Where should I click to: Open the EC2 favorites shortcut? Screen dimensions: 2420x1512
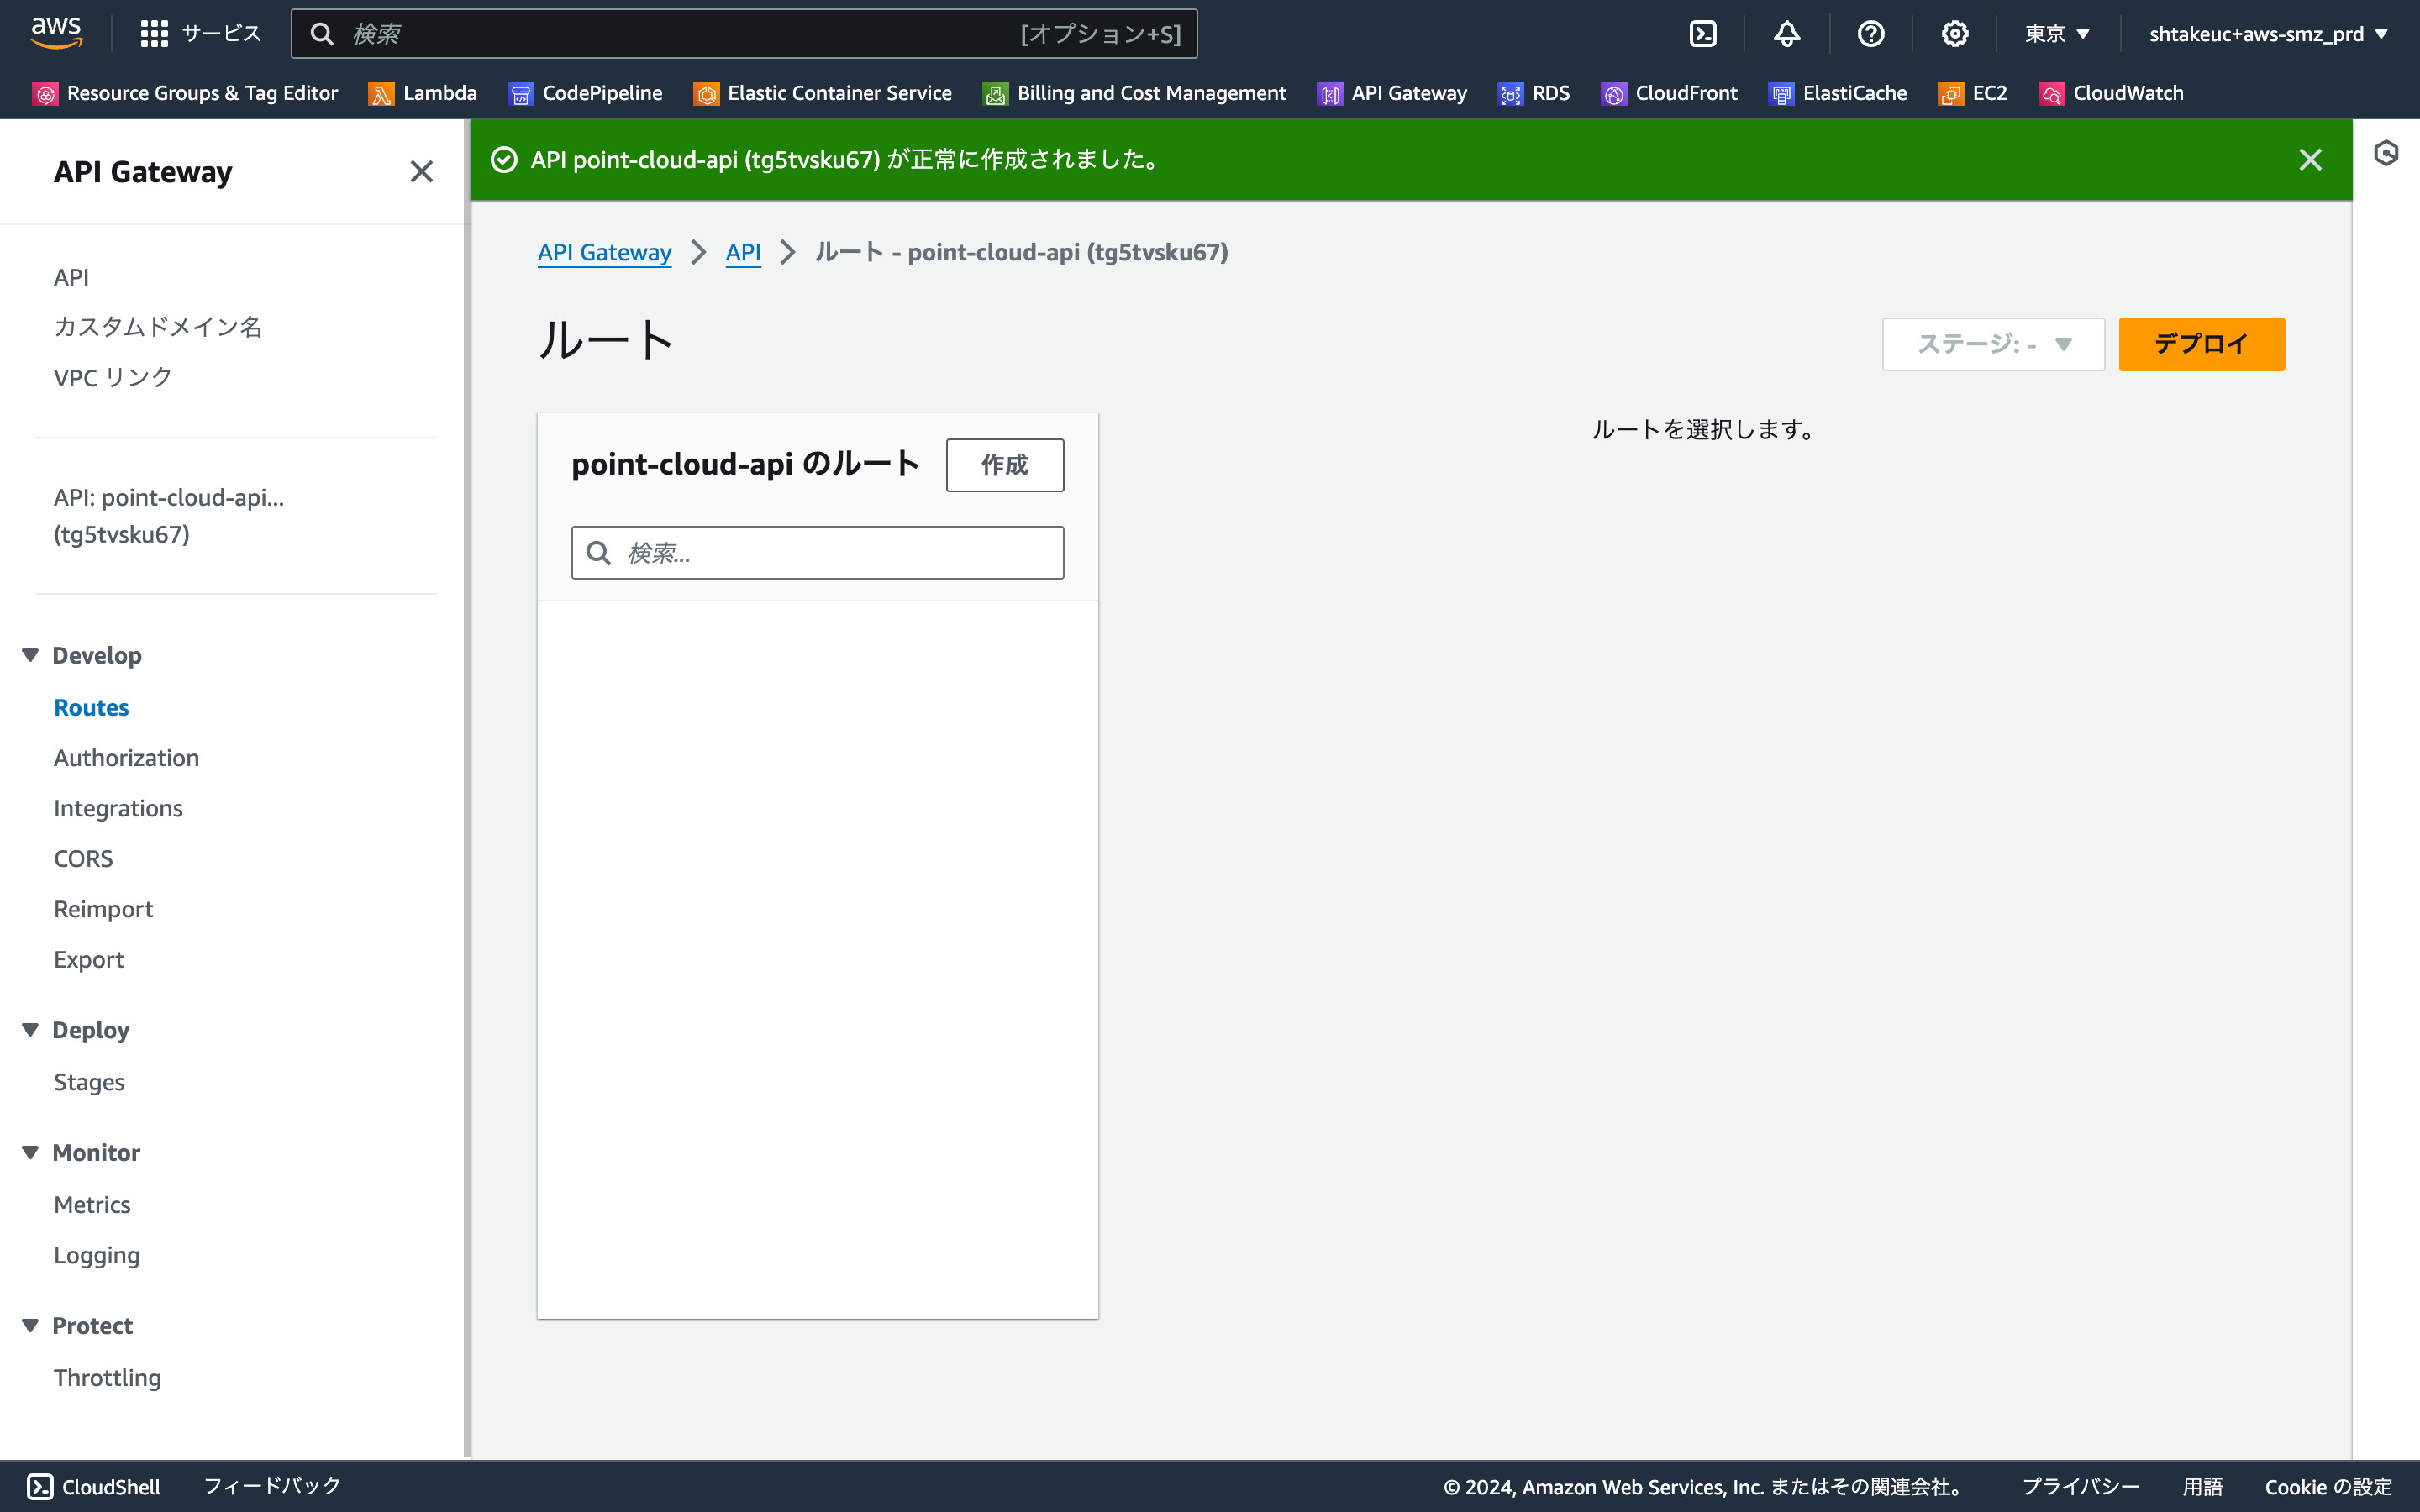(x=1973, y=93)
